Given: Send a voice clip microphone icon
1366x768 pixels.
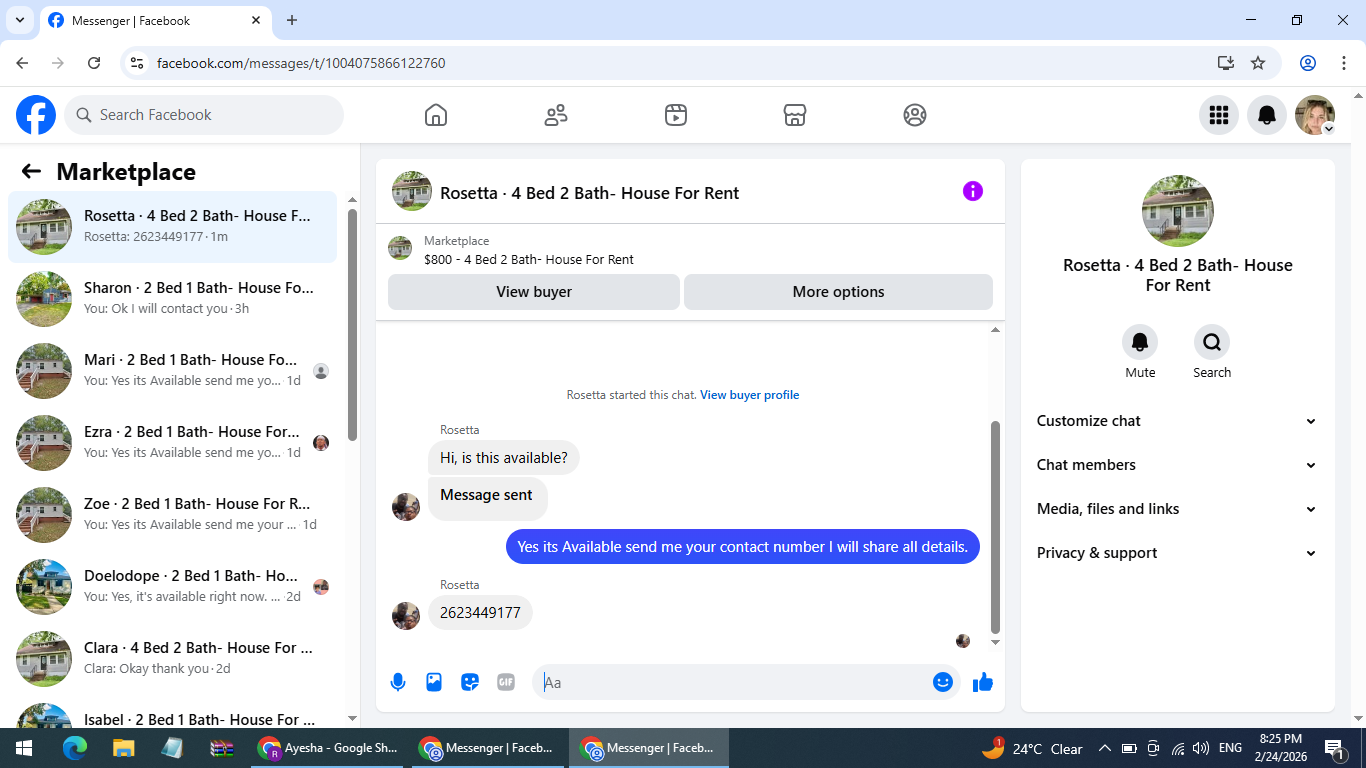Looking at the screenshot, I should click(398, 682).
